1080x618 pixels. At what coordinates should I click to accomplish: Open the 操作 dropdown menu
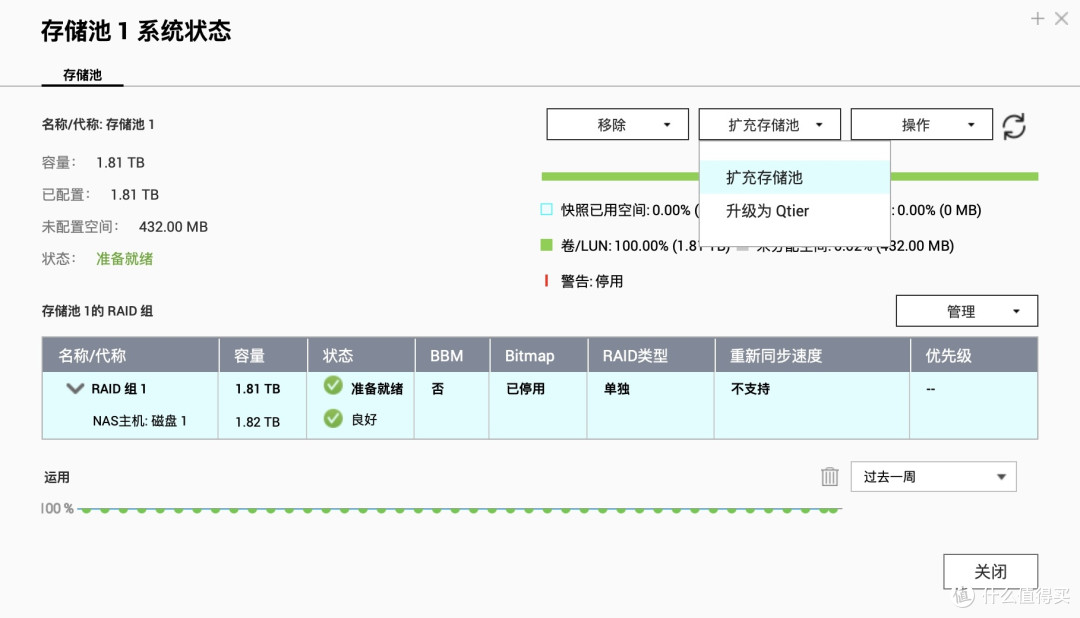point(920,124)
